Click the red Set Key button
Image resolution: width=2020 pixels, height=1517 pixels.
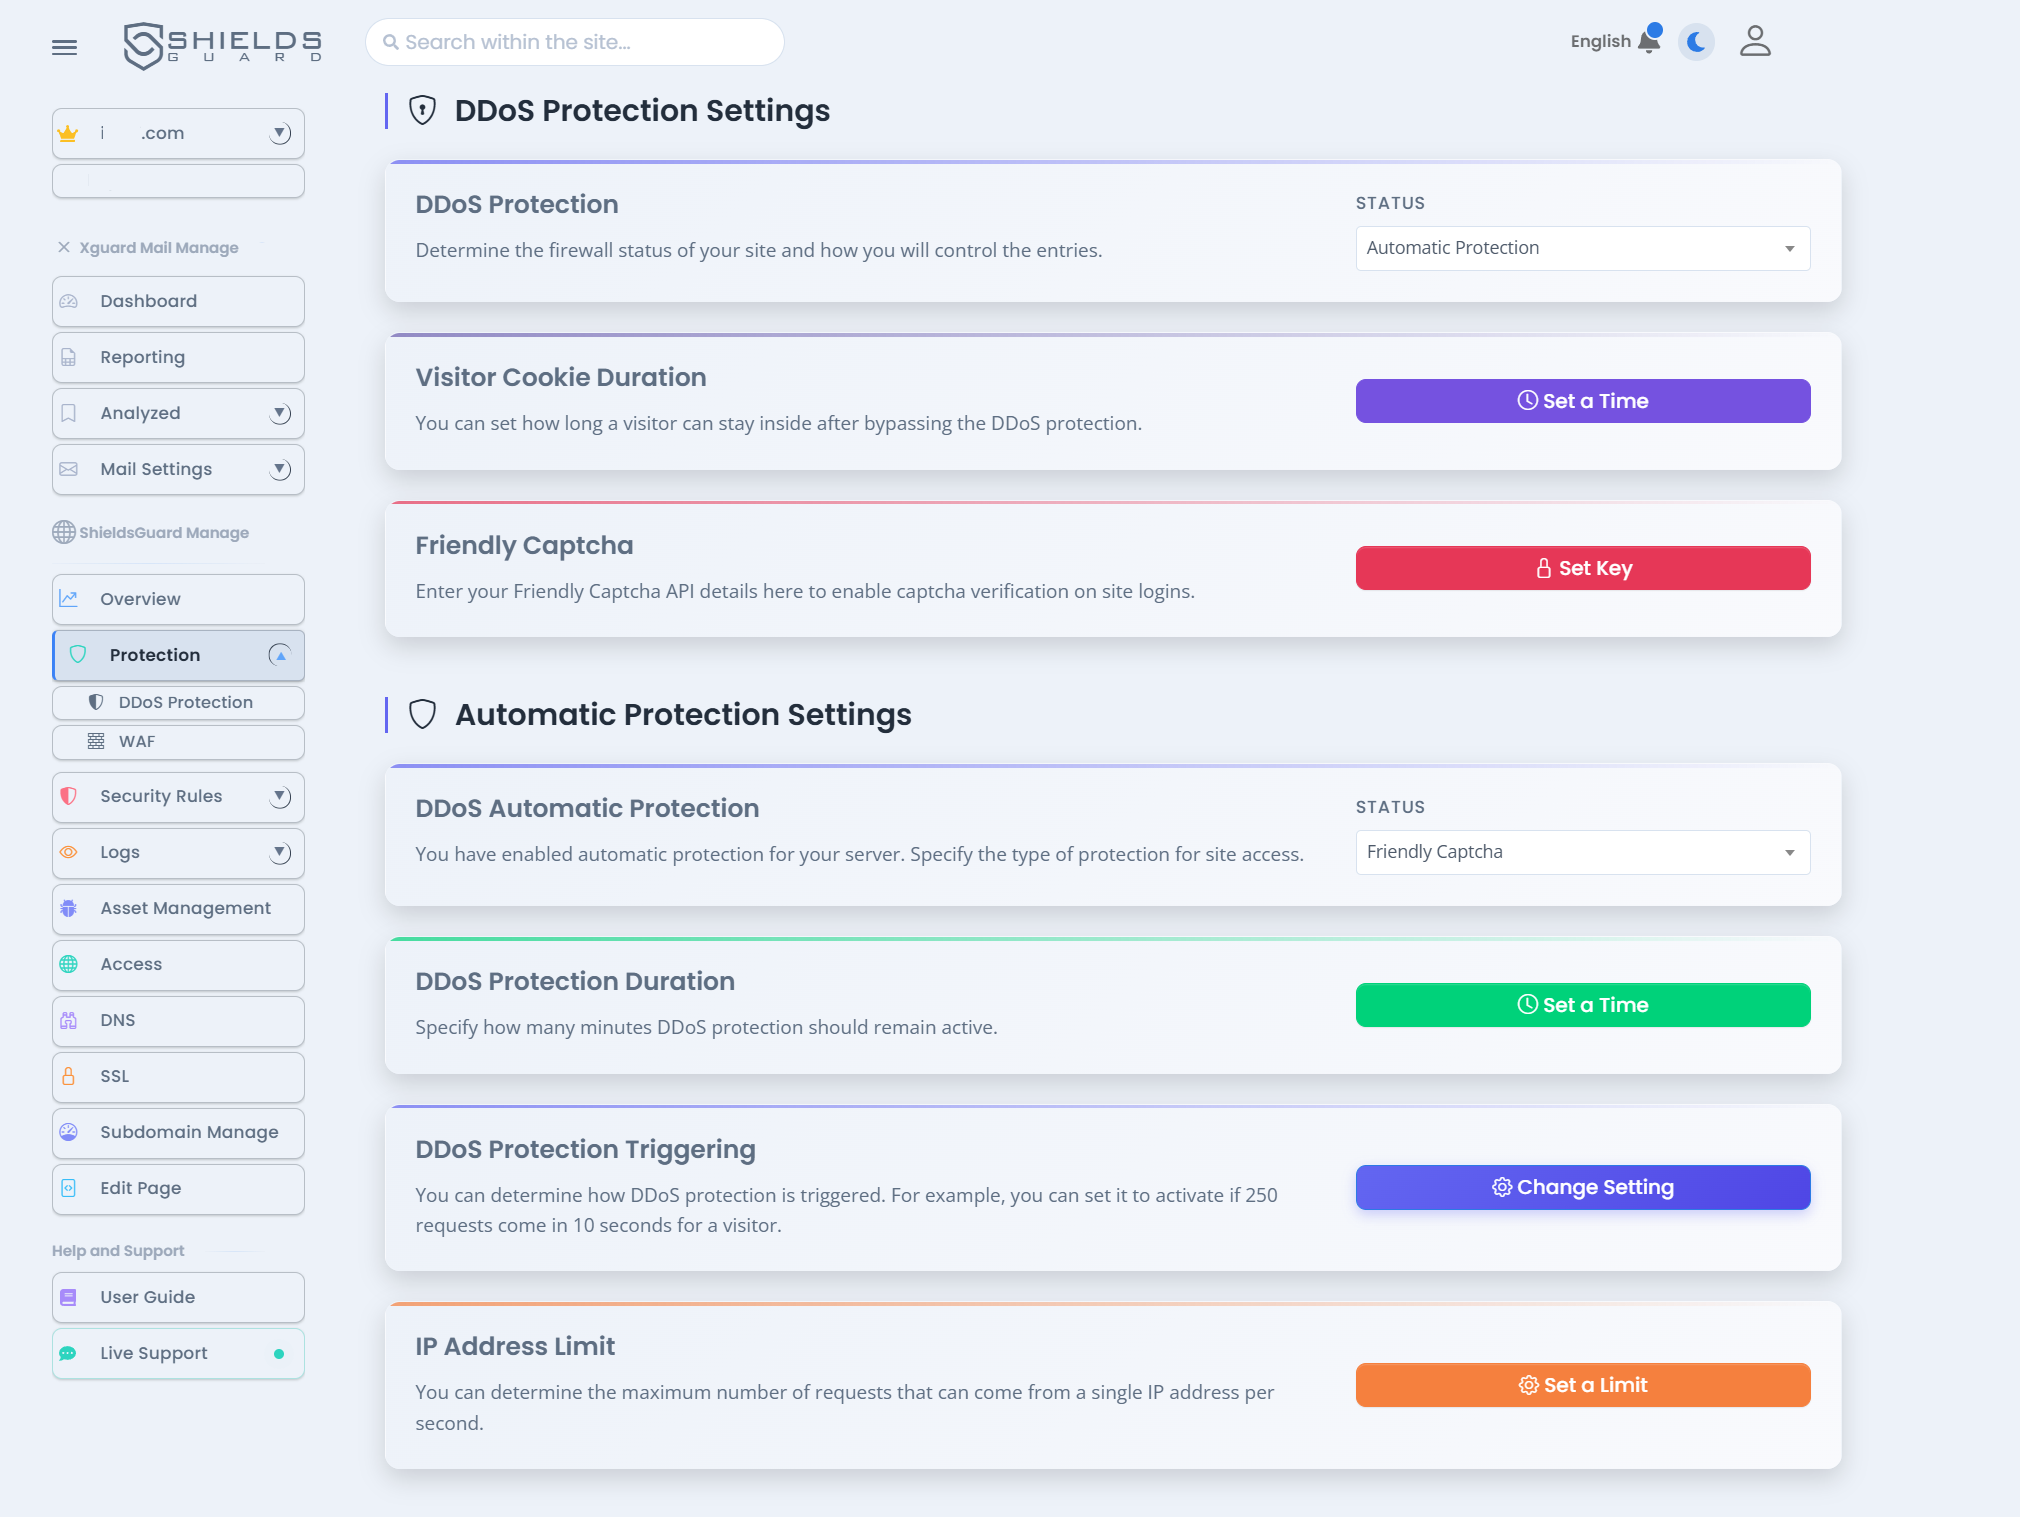tap(1582, 568)
